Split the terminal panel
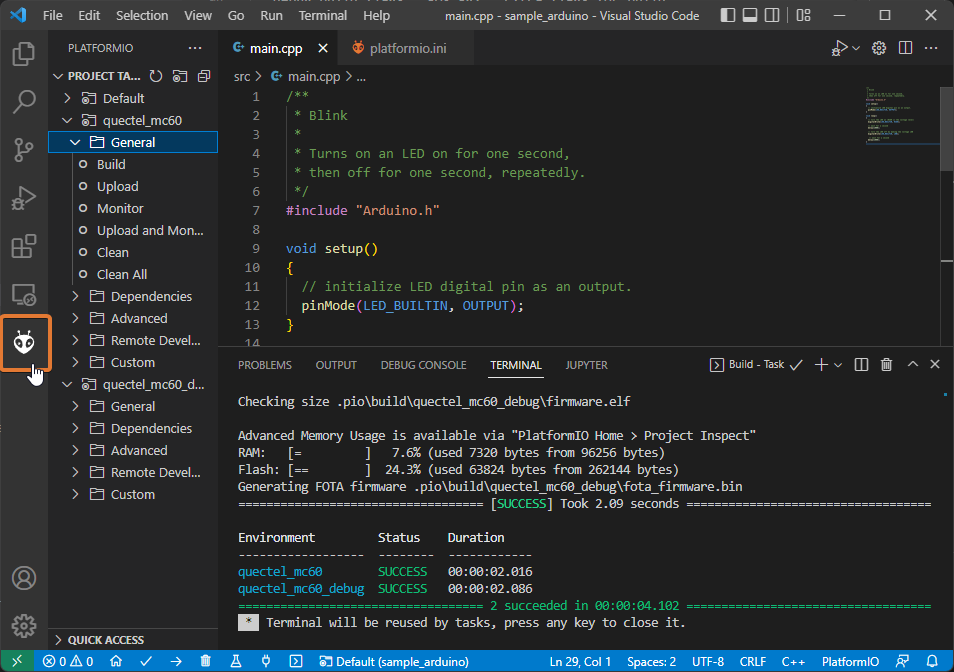This screenshot has width=954, height=672. (861, 365)
